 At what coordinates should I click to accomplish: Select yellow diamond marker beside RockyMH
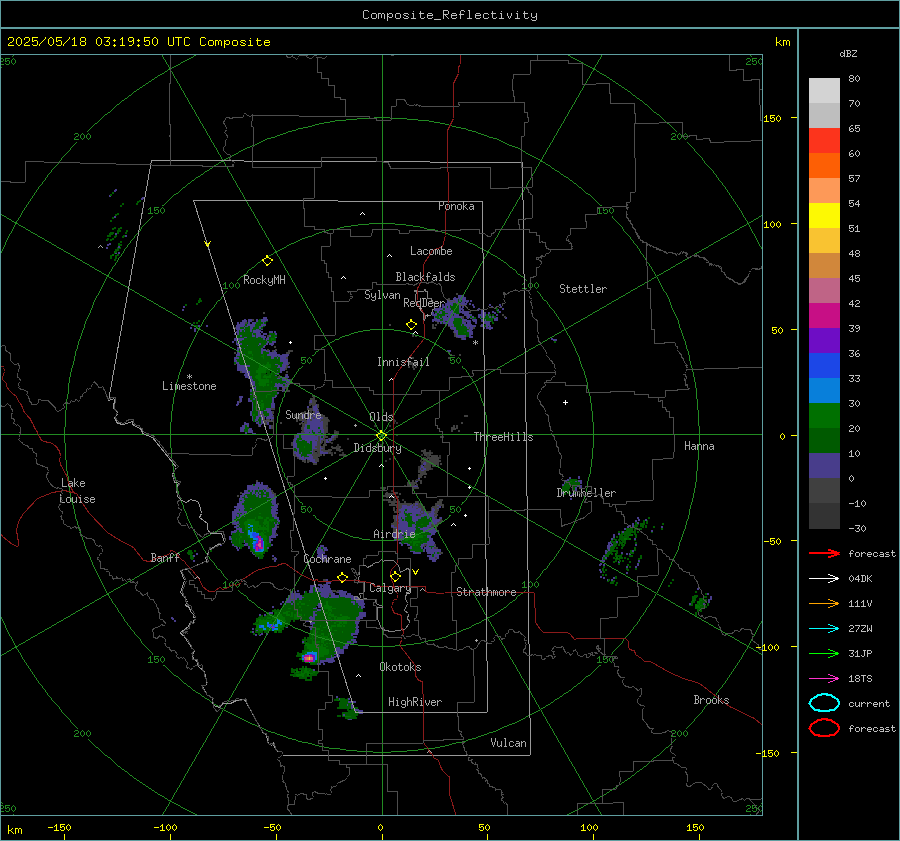pyautogui.click(x=267, y=261)
